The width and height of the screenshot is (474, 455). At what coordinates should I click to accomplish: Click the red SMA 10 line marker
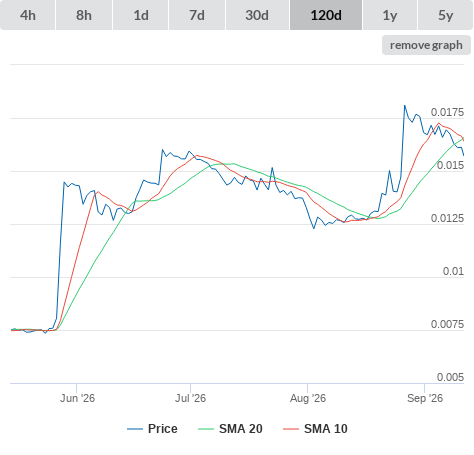[291, 429]
